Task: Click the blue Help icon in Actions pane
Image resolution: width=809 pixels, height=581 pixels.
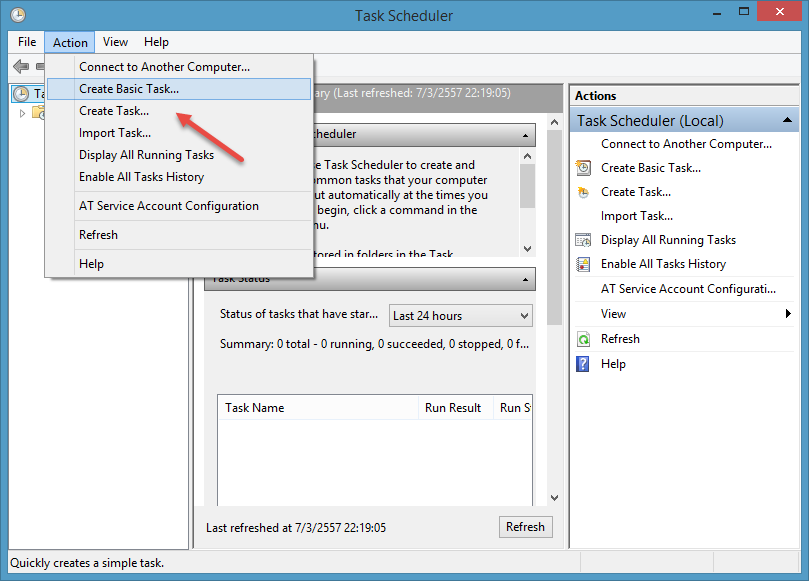Action: 584,364
